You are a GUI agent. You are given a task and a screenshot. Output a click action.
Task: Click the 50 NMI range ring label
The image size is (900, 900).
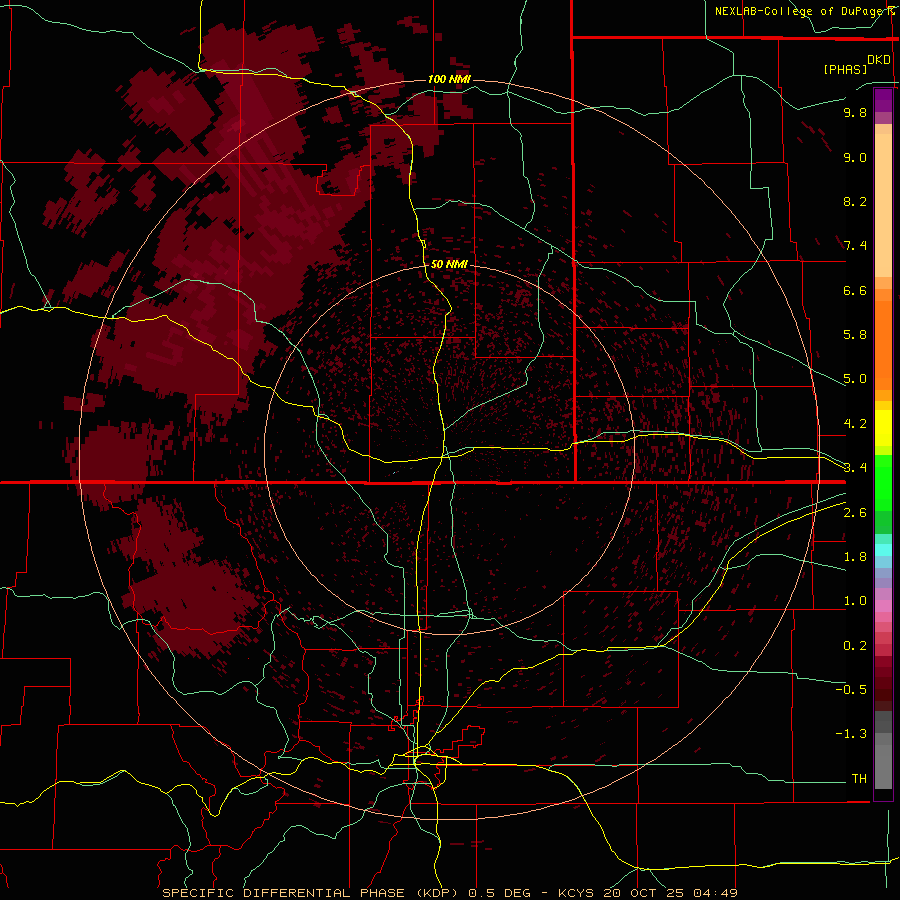[449, 264]
